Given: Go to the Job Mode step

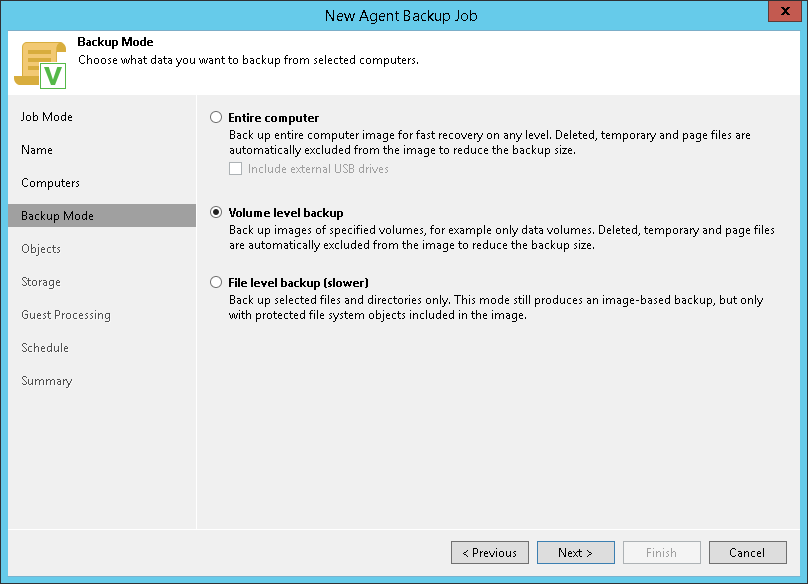Looking at the screenshot, I should (x=47, y=117).
